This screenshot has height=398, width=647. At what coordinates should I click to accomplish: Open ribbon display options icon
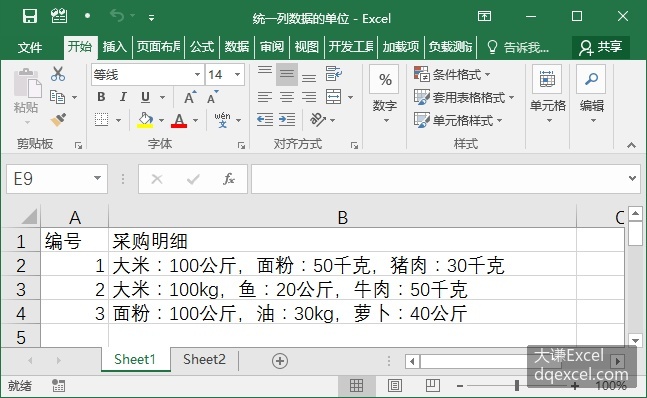tap(484, 16)
